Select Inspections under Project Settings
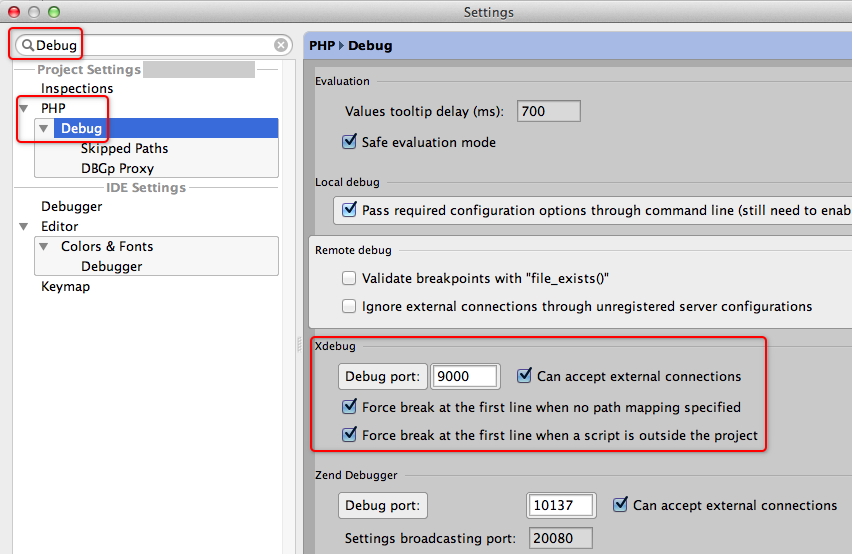 pyautogui.click(x=77, y=88)
